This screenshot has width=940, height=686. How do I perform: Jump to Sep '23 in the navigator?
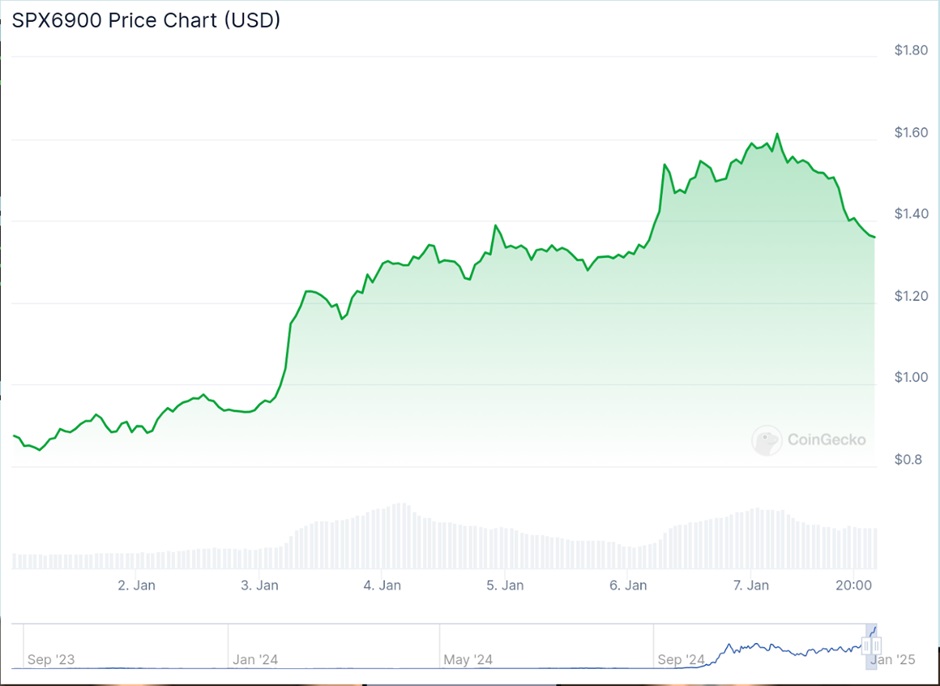tap(52, 659)
